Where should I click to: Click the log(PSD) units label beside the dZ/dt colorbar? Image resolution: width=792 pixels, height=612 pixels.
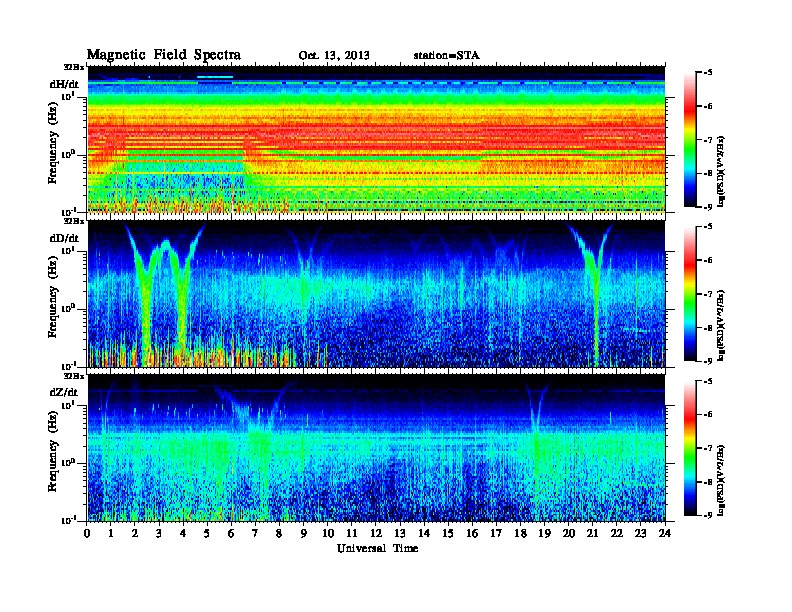point(722,479)
